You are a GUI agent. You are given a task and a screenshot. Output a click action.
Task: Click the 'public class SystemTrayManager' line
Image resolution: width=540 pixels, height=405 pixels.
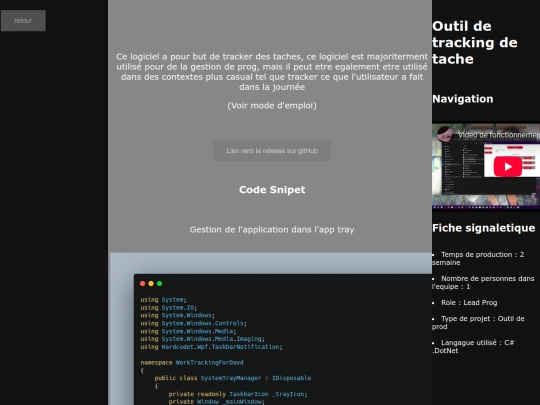pyautogui.click(x=233, y=378)
